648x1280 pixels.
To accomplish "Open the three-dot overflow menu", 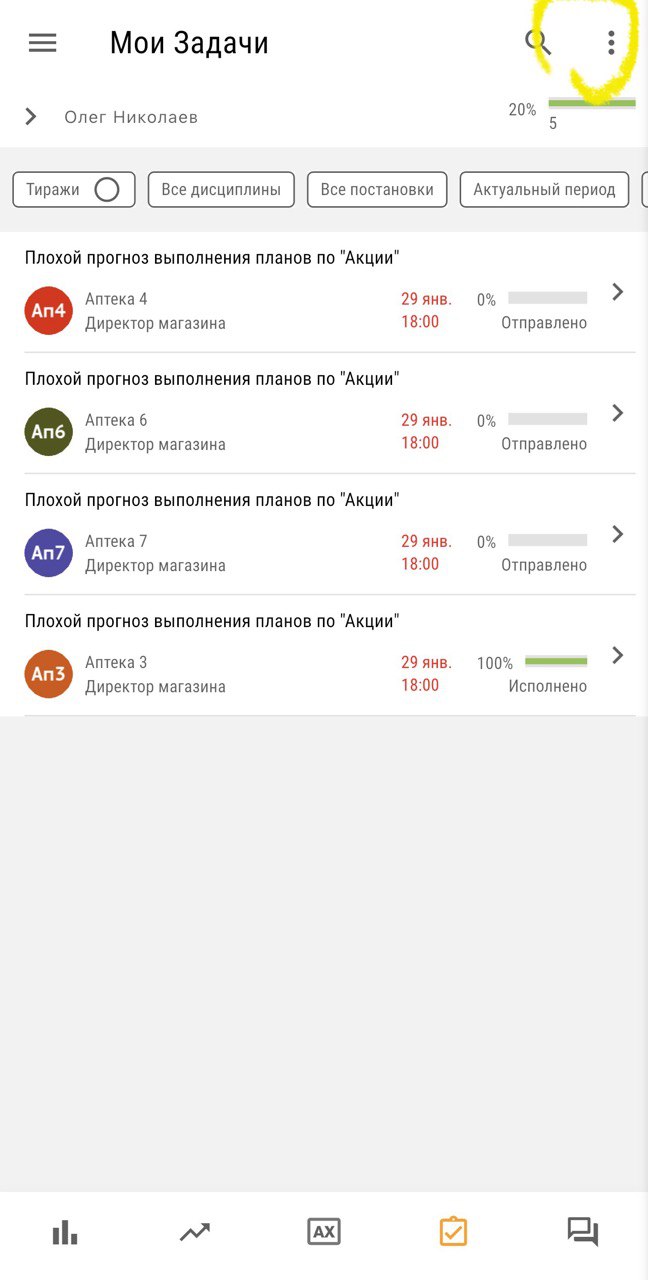I will 611,42.
